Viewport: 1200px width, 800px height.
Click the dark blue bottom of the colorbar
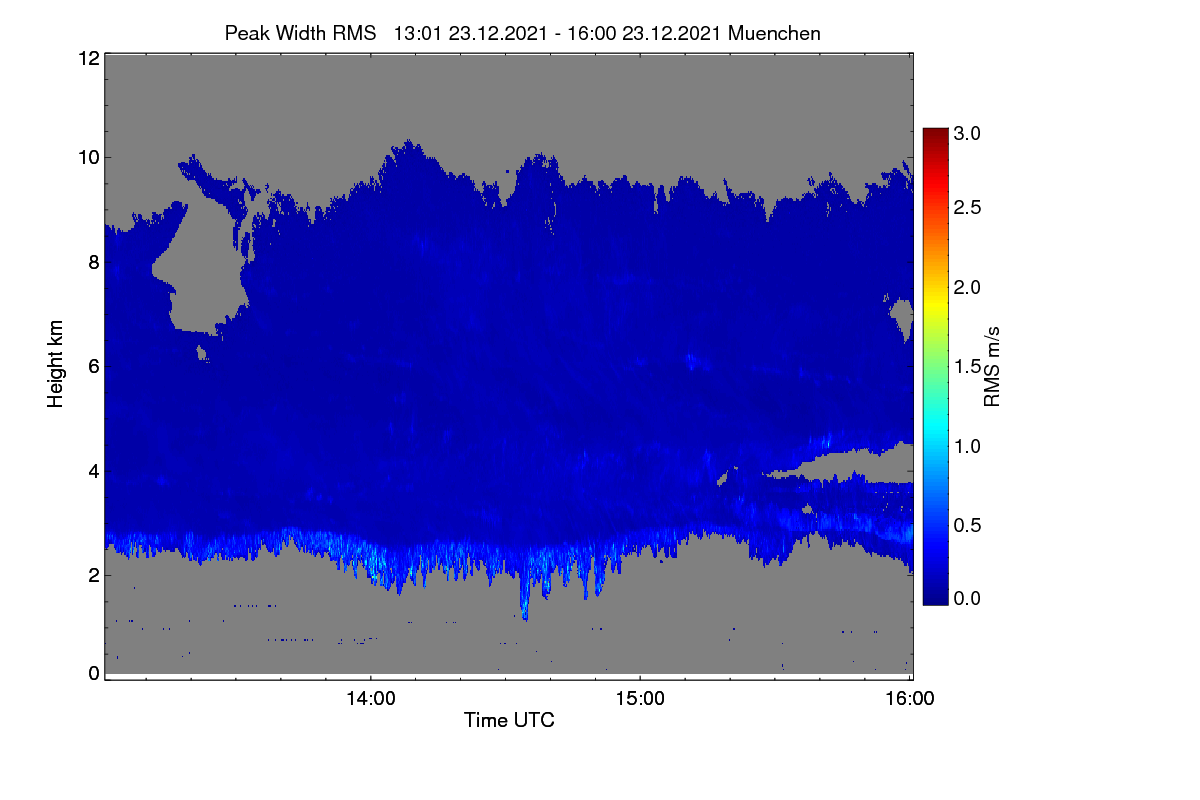[x=935, y=597]
